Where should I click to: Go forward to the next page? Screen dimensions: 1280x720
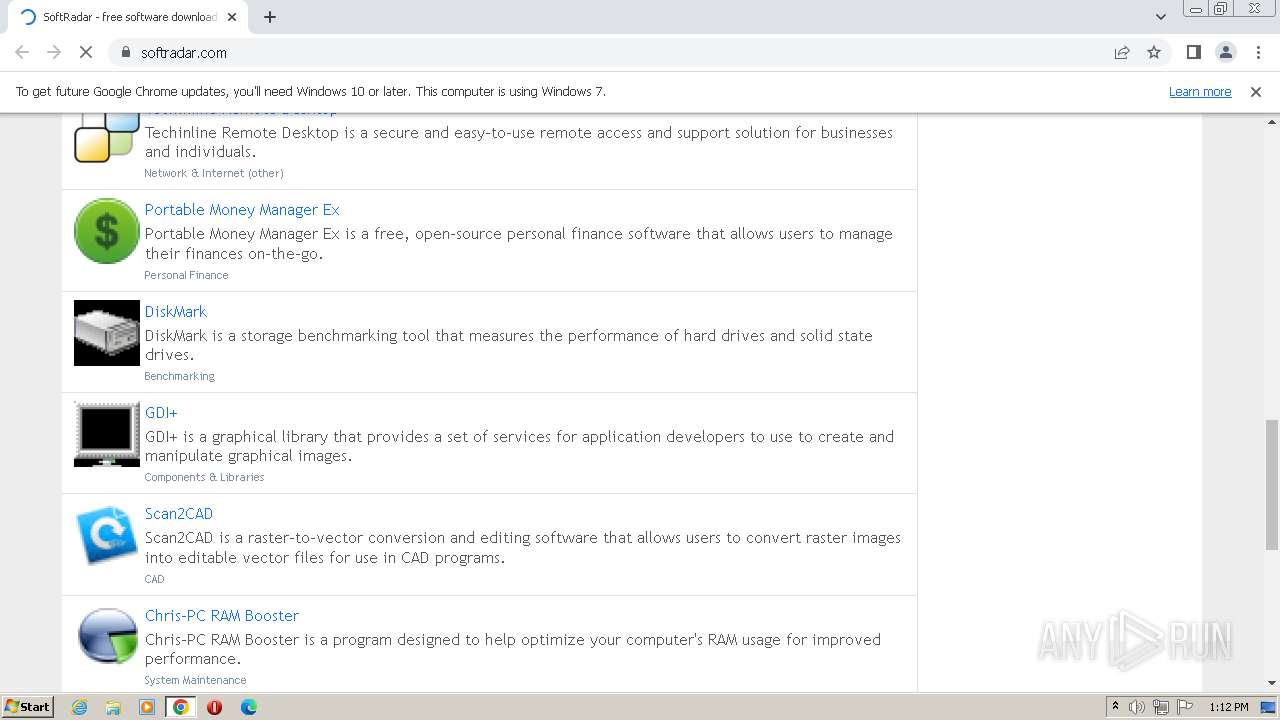coord(54,52)
